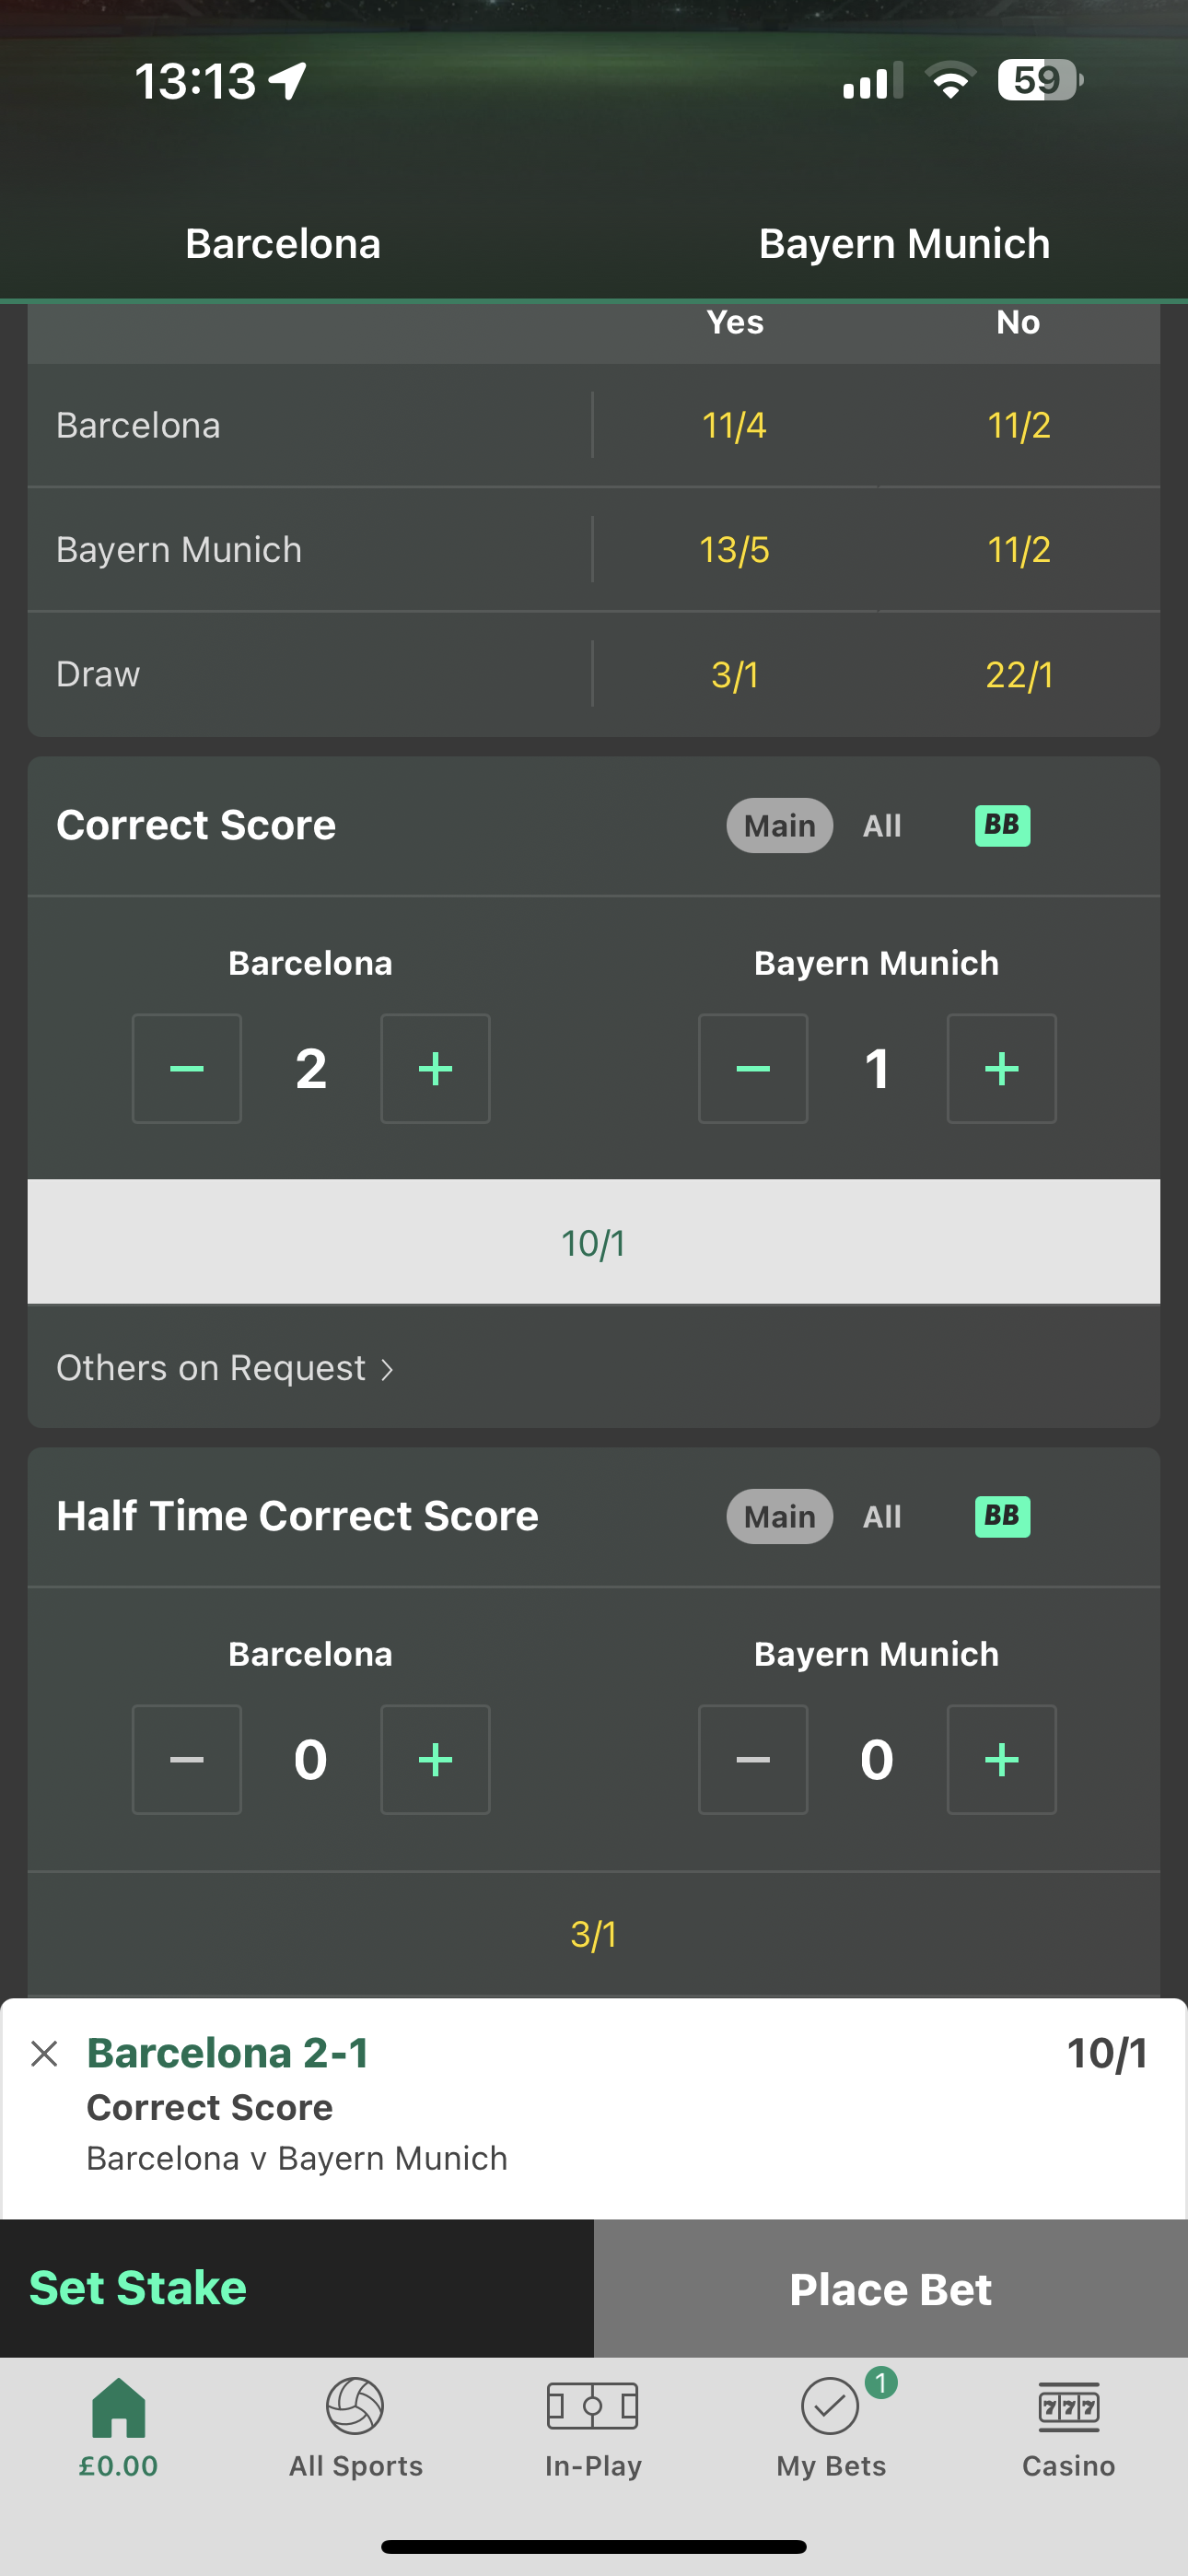
Task: Select Draw Yes odds at 3/1
Action: tap(735, 674)
